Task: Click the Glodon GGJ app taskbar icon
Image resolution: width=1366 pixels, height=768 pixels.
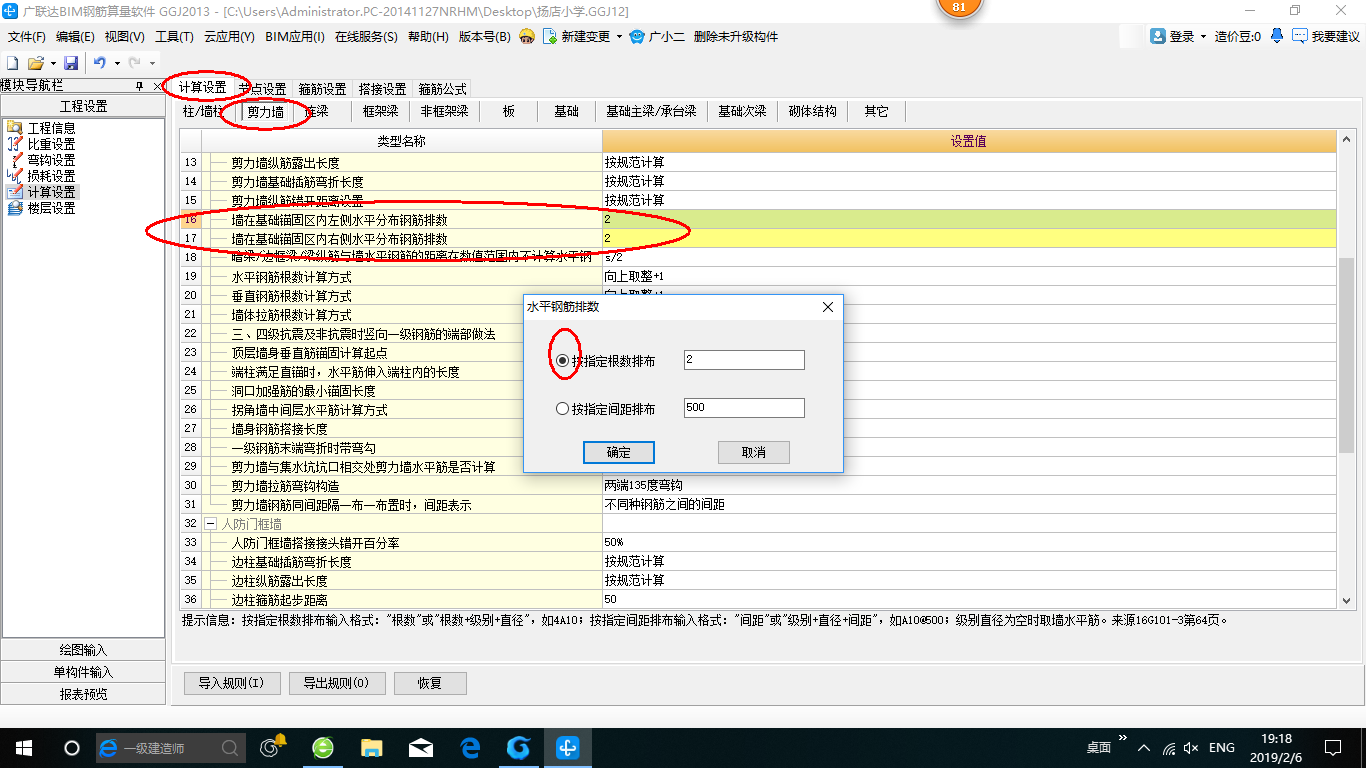Action: click(x=568, y=747)
